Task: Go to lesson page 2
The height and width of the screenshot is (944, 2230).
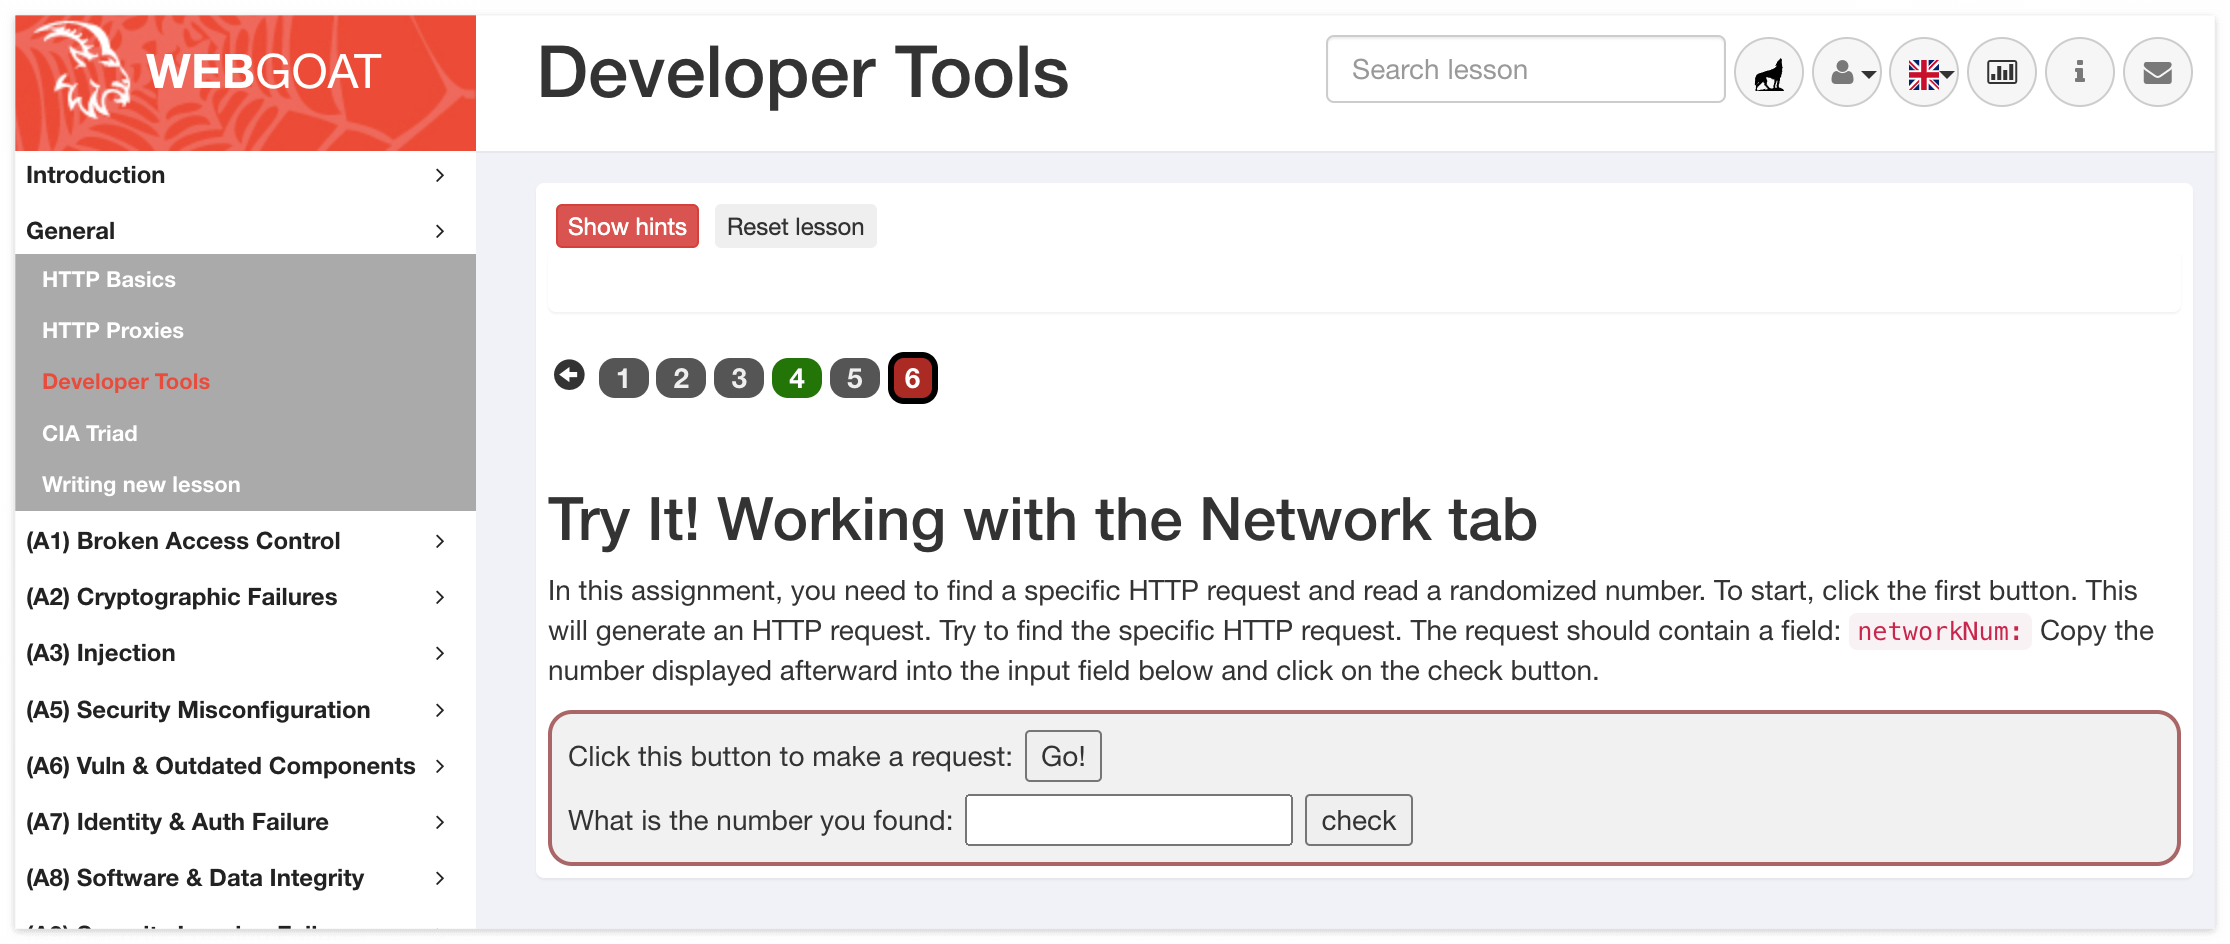Action: (x=681, y=378)
